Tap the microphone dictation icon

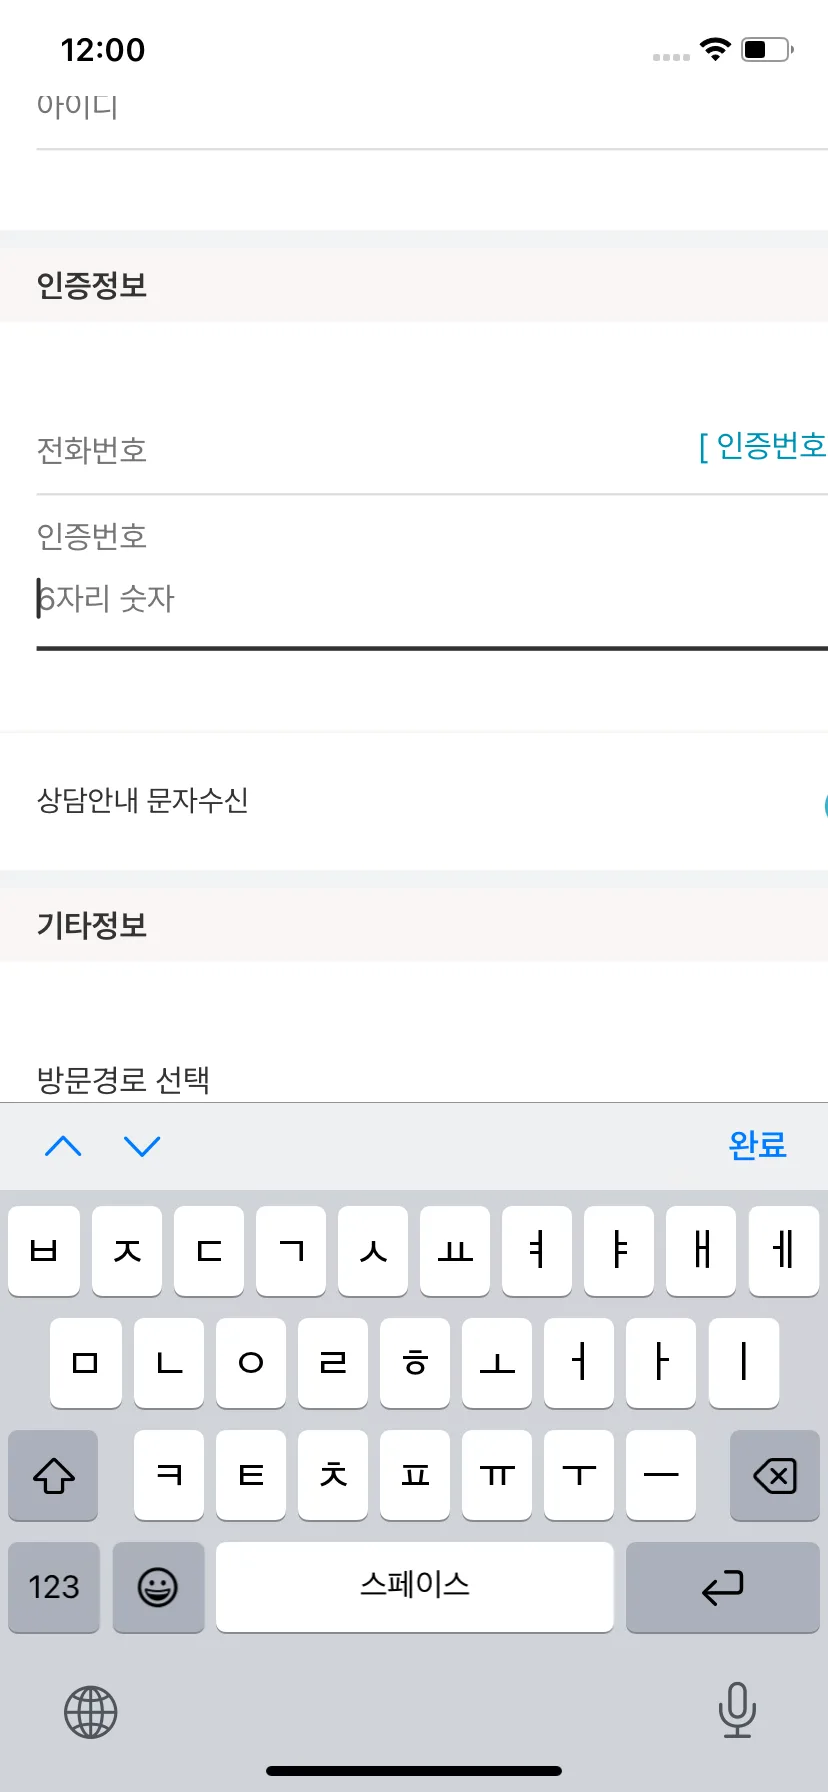[x=737, y=1710]
